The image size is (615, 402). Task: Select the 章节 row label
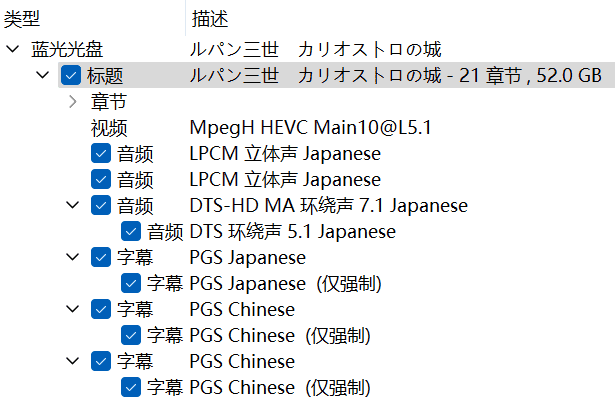(x=109, y=101)
